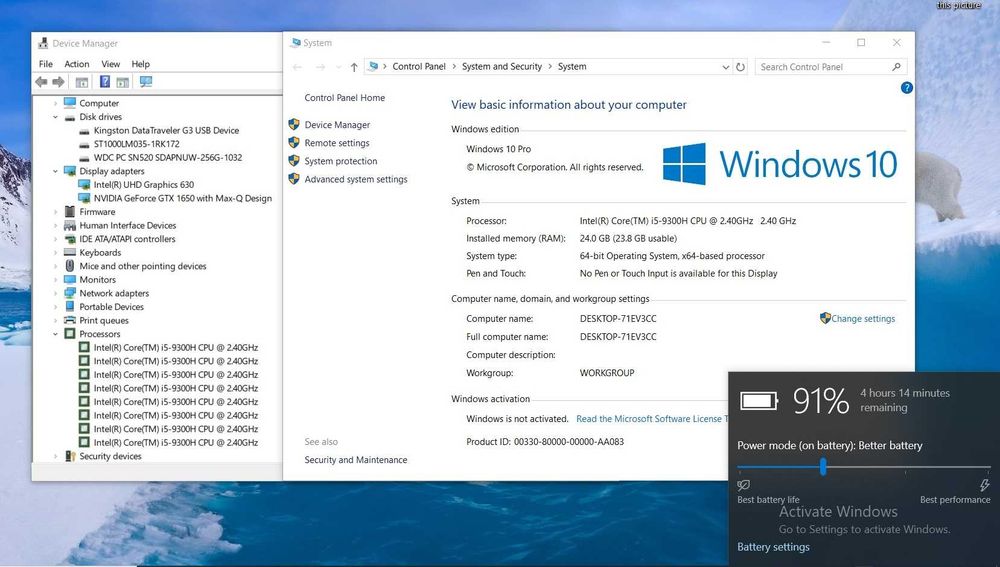Click the NVIDIA GeForce GTX 1650 adapter icon
Viewport: 1000px width, 567px height.
pyautogui.click(x=84, y=198)
